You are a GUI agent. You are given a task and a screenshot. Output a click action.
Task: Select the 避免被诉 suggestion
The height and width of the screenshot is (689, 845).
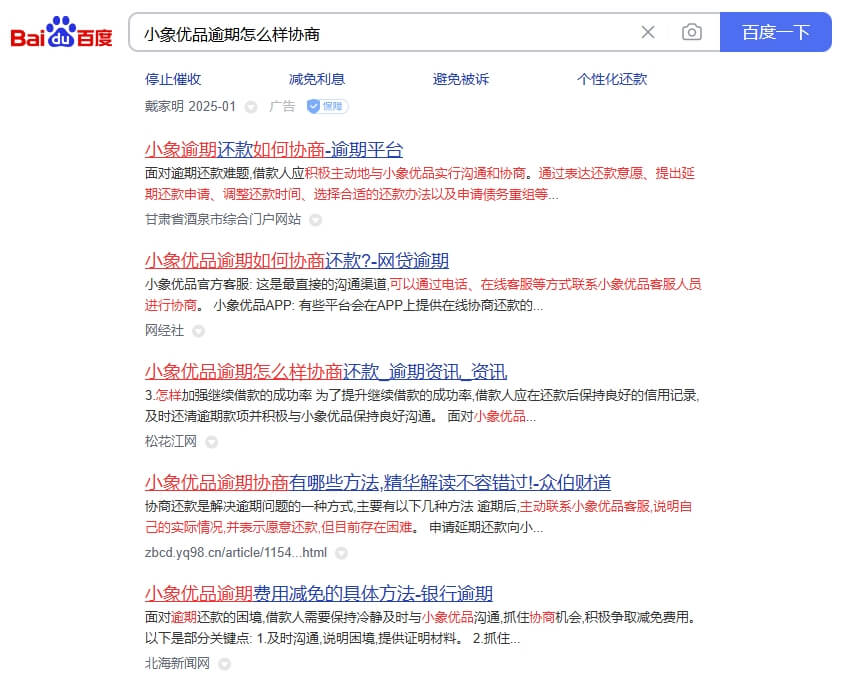pos(461,79)
